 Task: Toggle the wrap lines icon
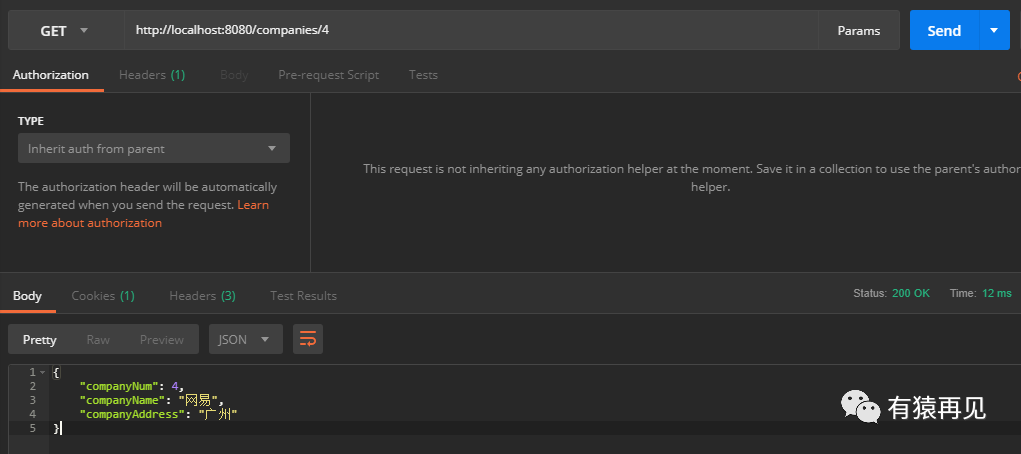pos(308,340)
